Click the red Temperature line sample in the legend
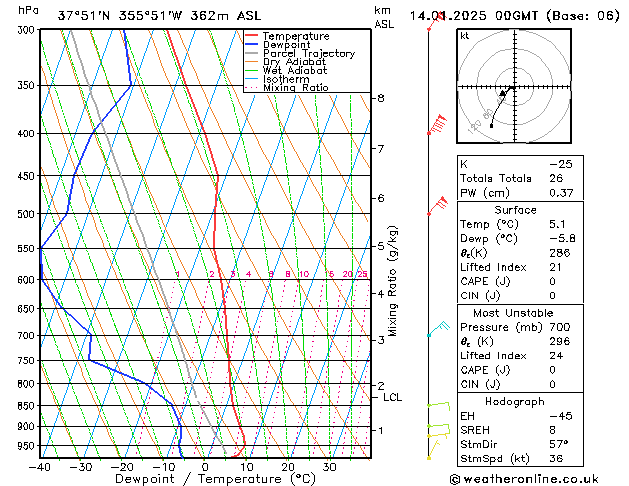 [x=251, y=36]
